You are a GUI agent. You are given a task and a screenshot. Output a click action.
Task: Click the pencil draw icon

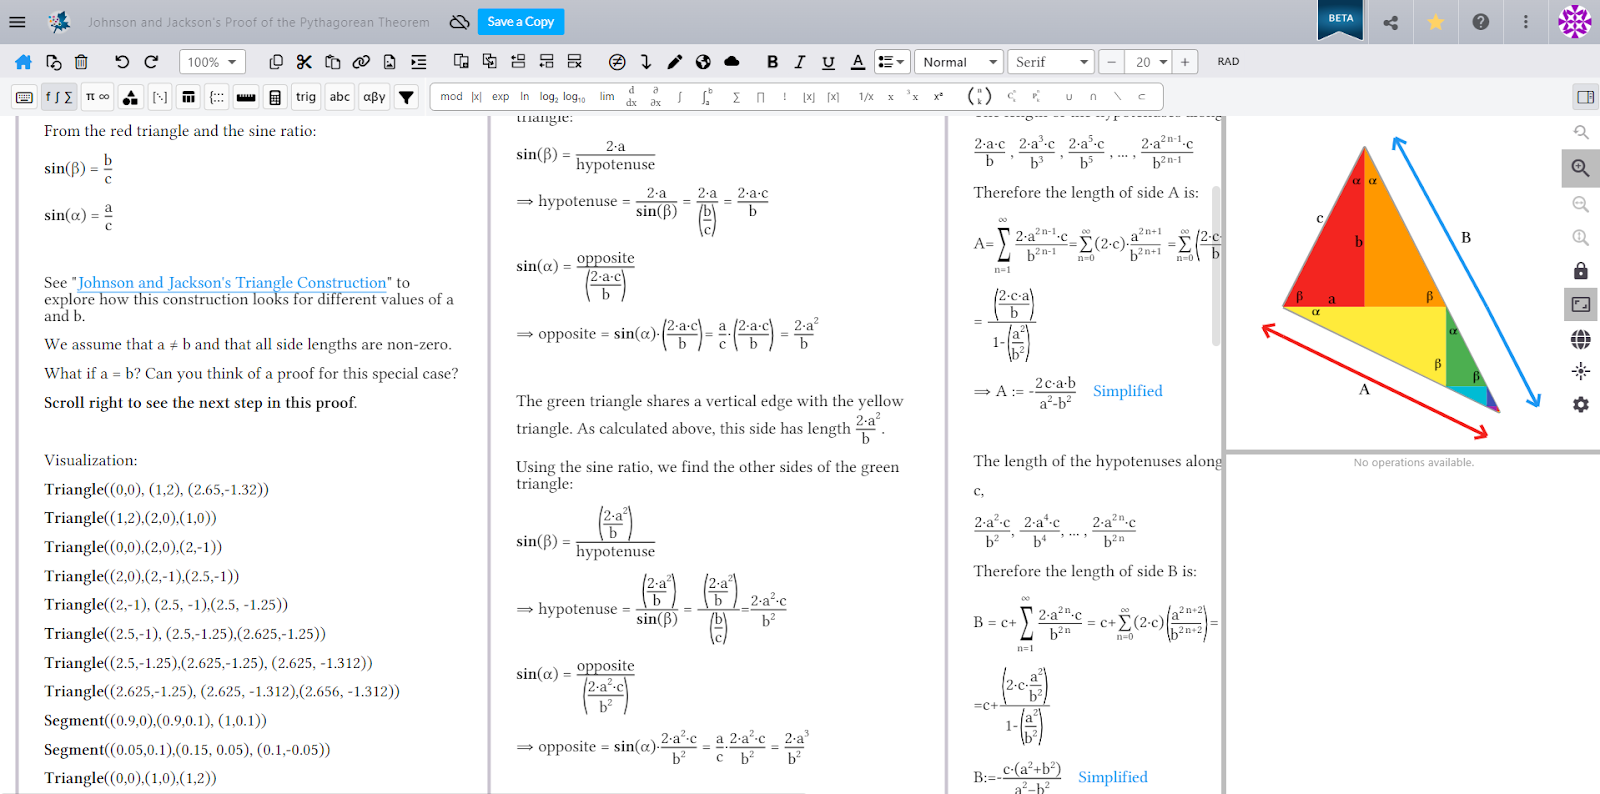pos(675,62)
